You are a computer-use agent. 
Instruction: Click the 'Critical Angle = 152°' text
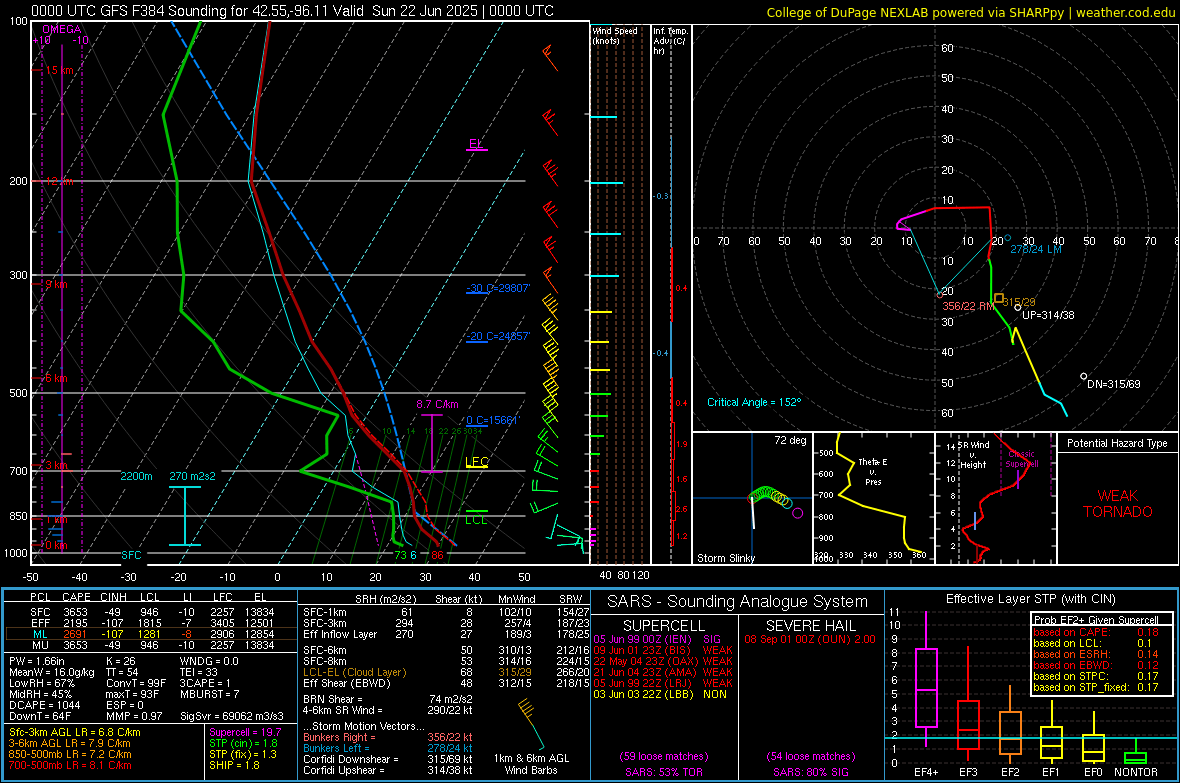(x=754, y=402)
